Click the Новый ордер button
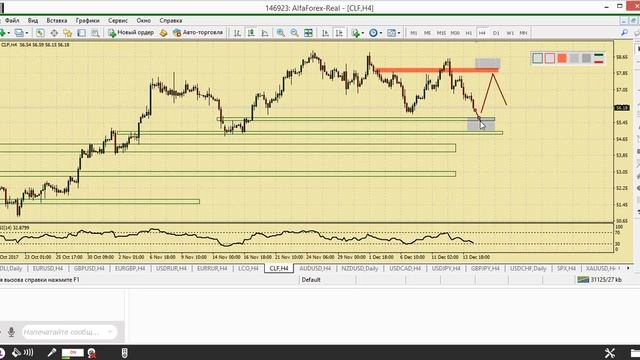This screenshot has width=640, height=360. pos(131,33)
